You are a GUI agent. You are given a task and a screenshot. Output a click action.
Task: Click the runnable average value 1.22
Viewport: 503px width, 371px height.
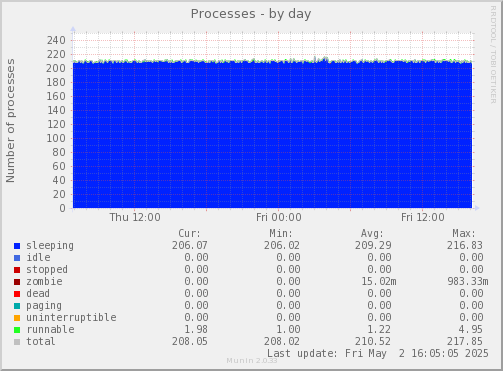[379, 329]
